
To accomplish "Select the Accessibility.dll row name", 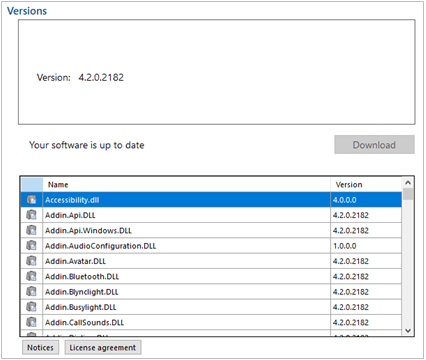I will point(72,200).
